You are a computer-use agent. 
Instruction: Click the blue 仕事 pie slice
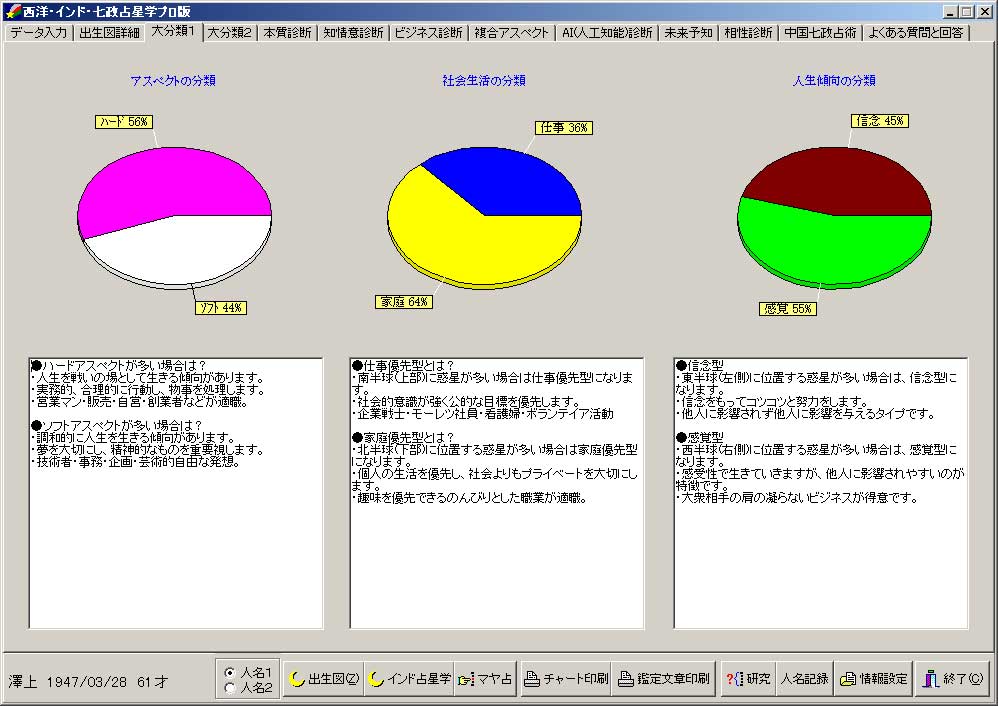coord(509,181)
